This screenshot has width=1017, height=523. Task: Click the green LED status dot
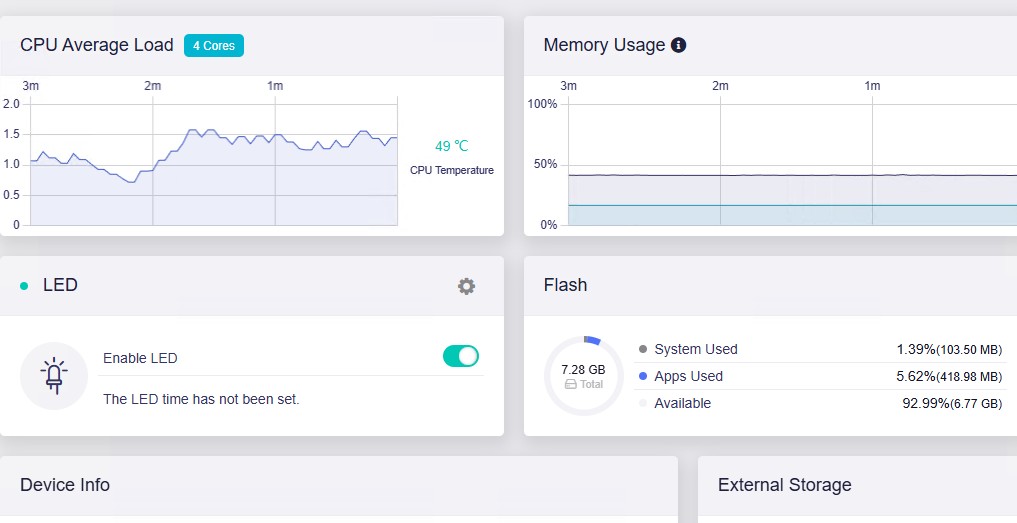point(24,286)
